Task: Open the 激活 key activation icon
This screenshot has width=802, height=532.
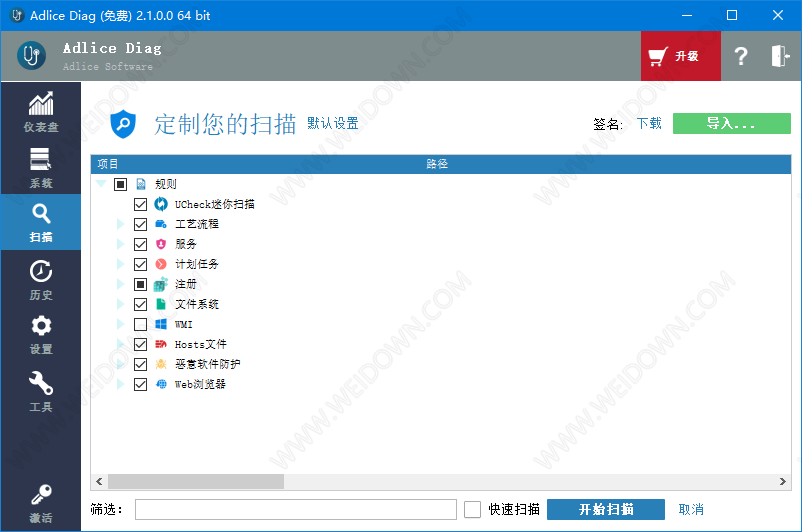Action: click(41, 495)
